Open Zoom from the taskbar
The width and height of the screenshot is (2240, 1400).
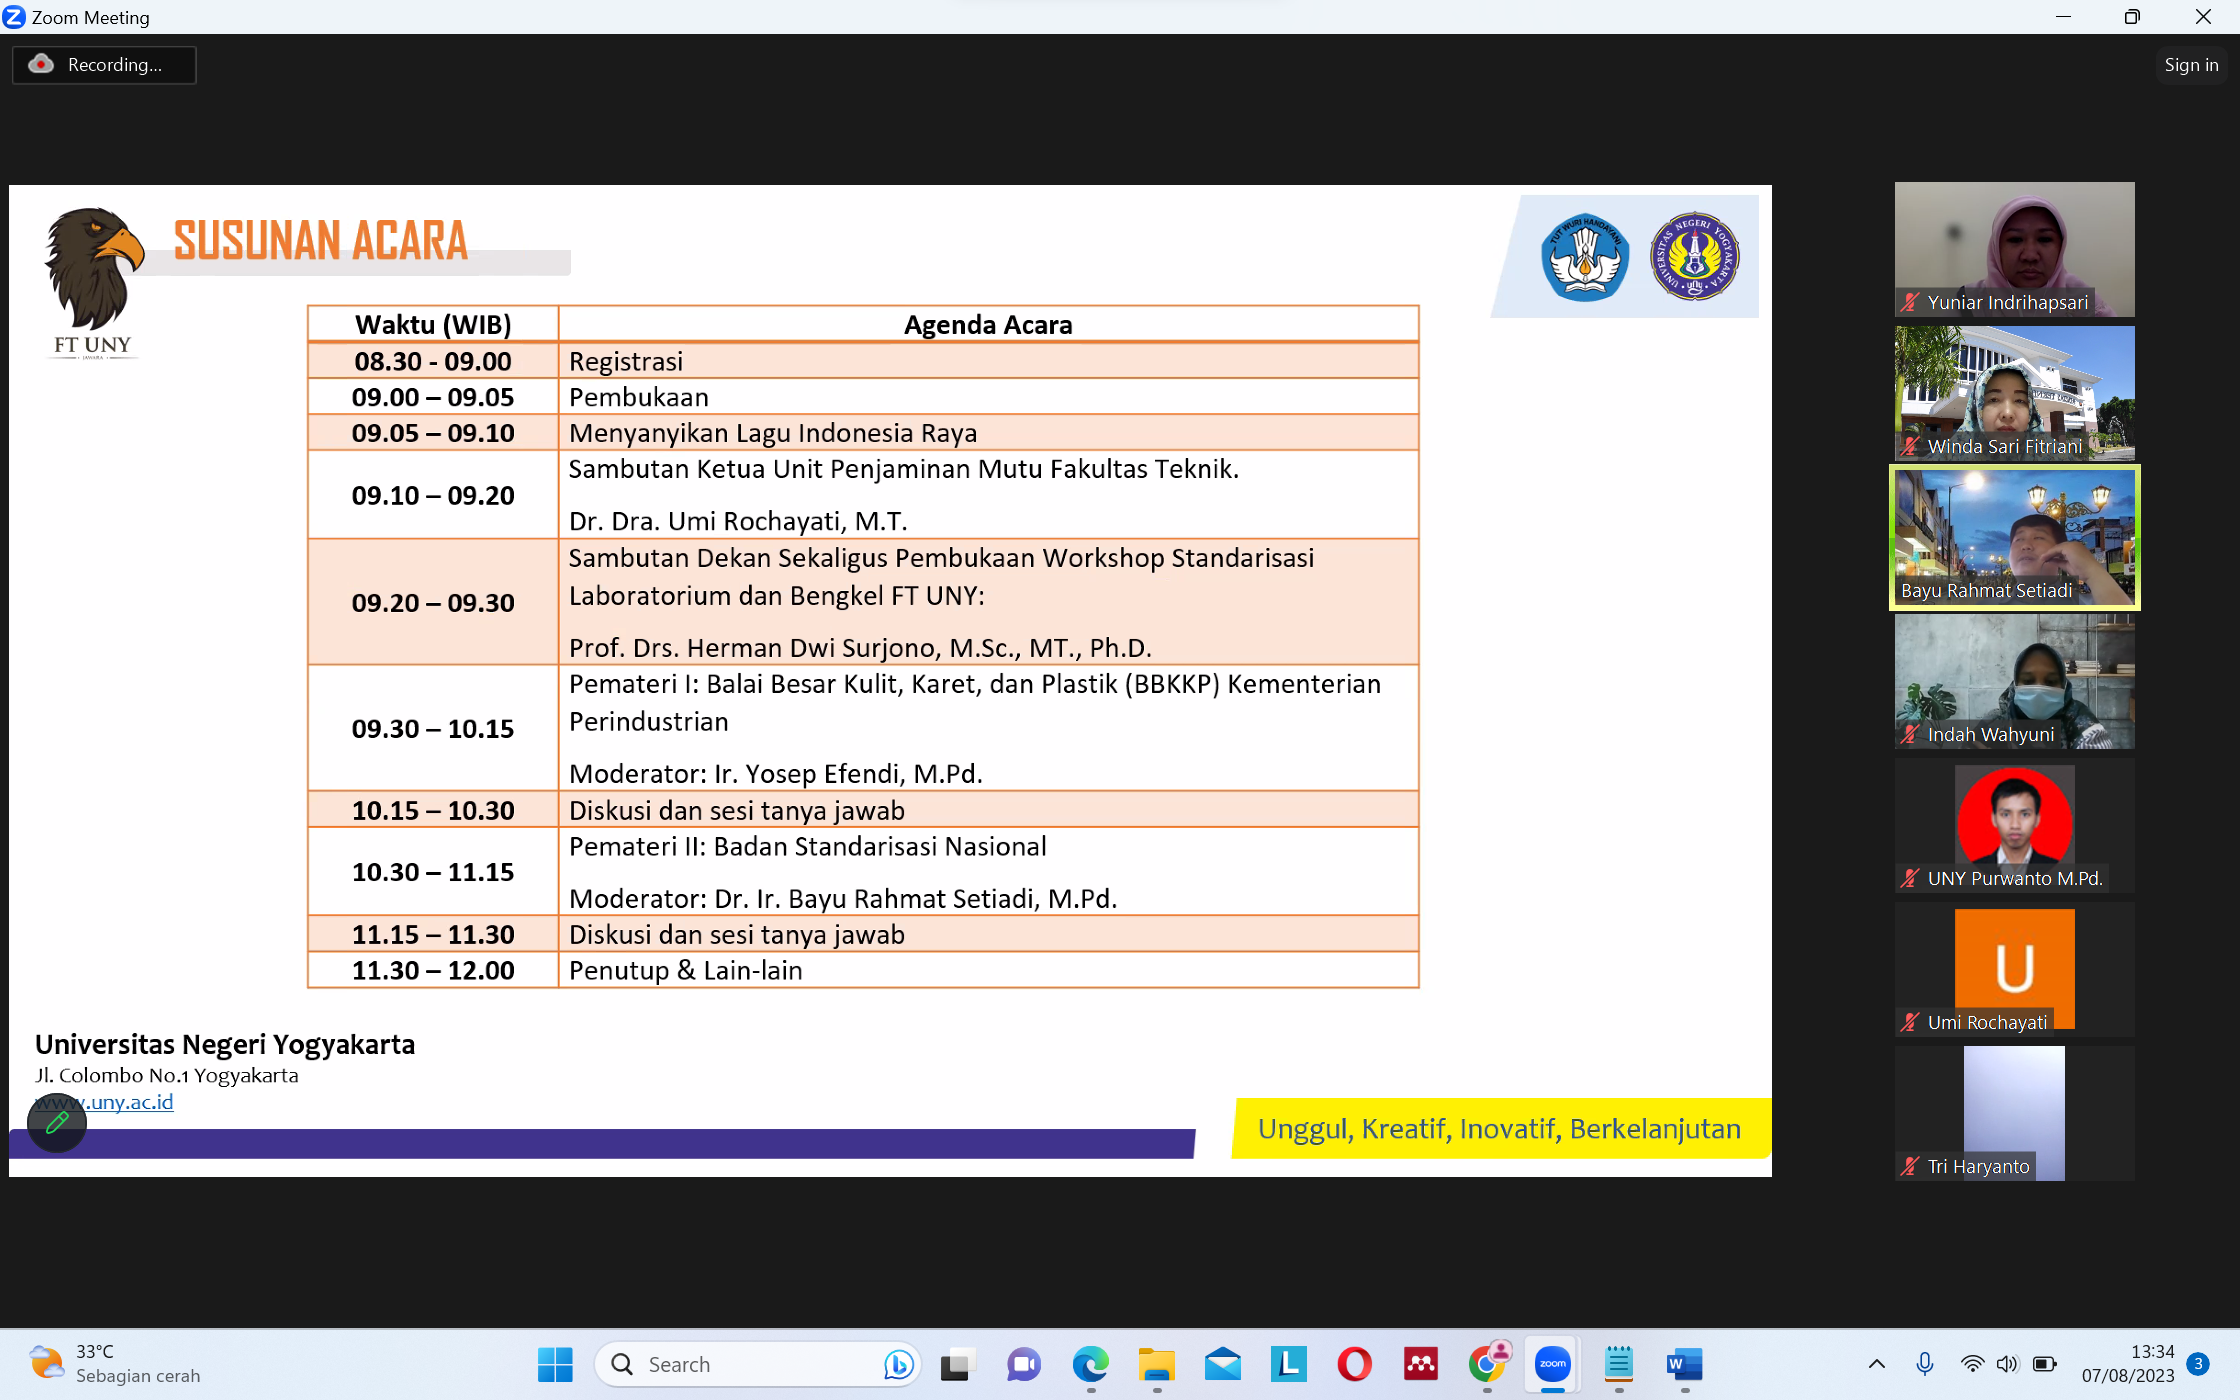[1552, 1364]
